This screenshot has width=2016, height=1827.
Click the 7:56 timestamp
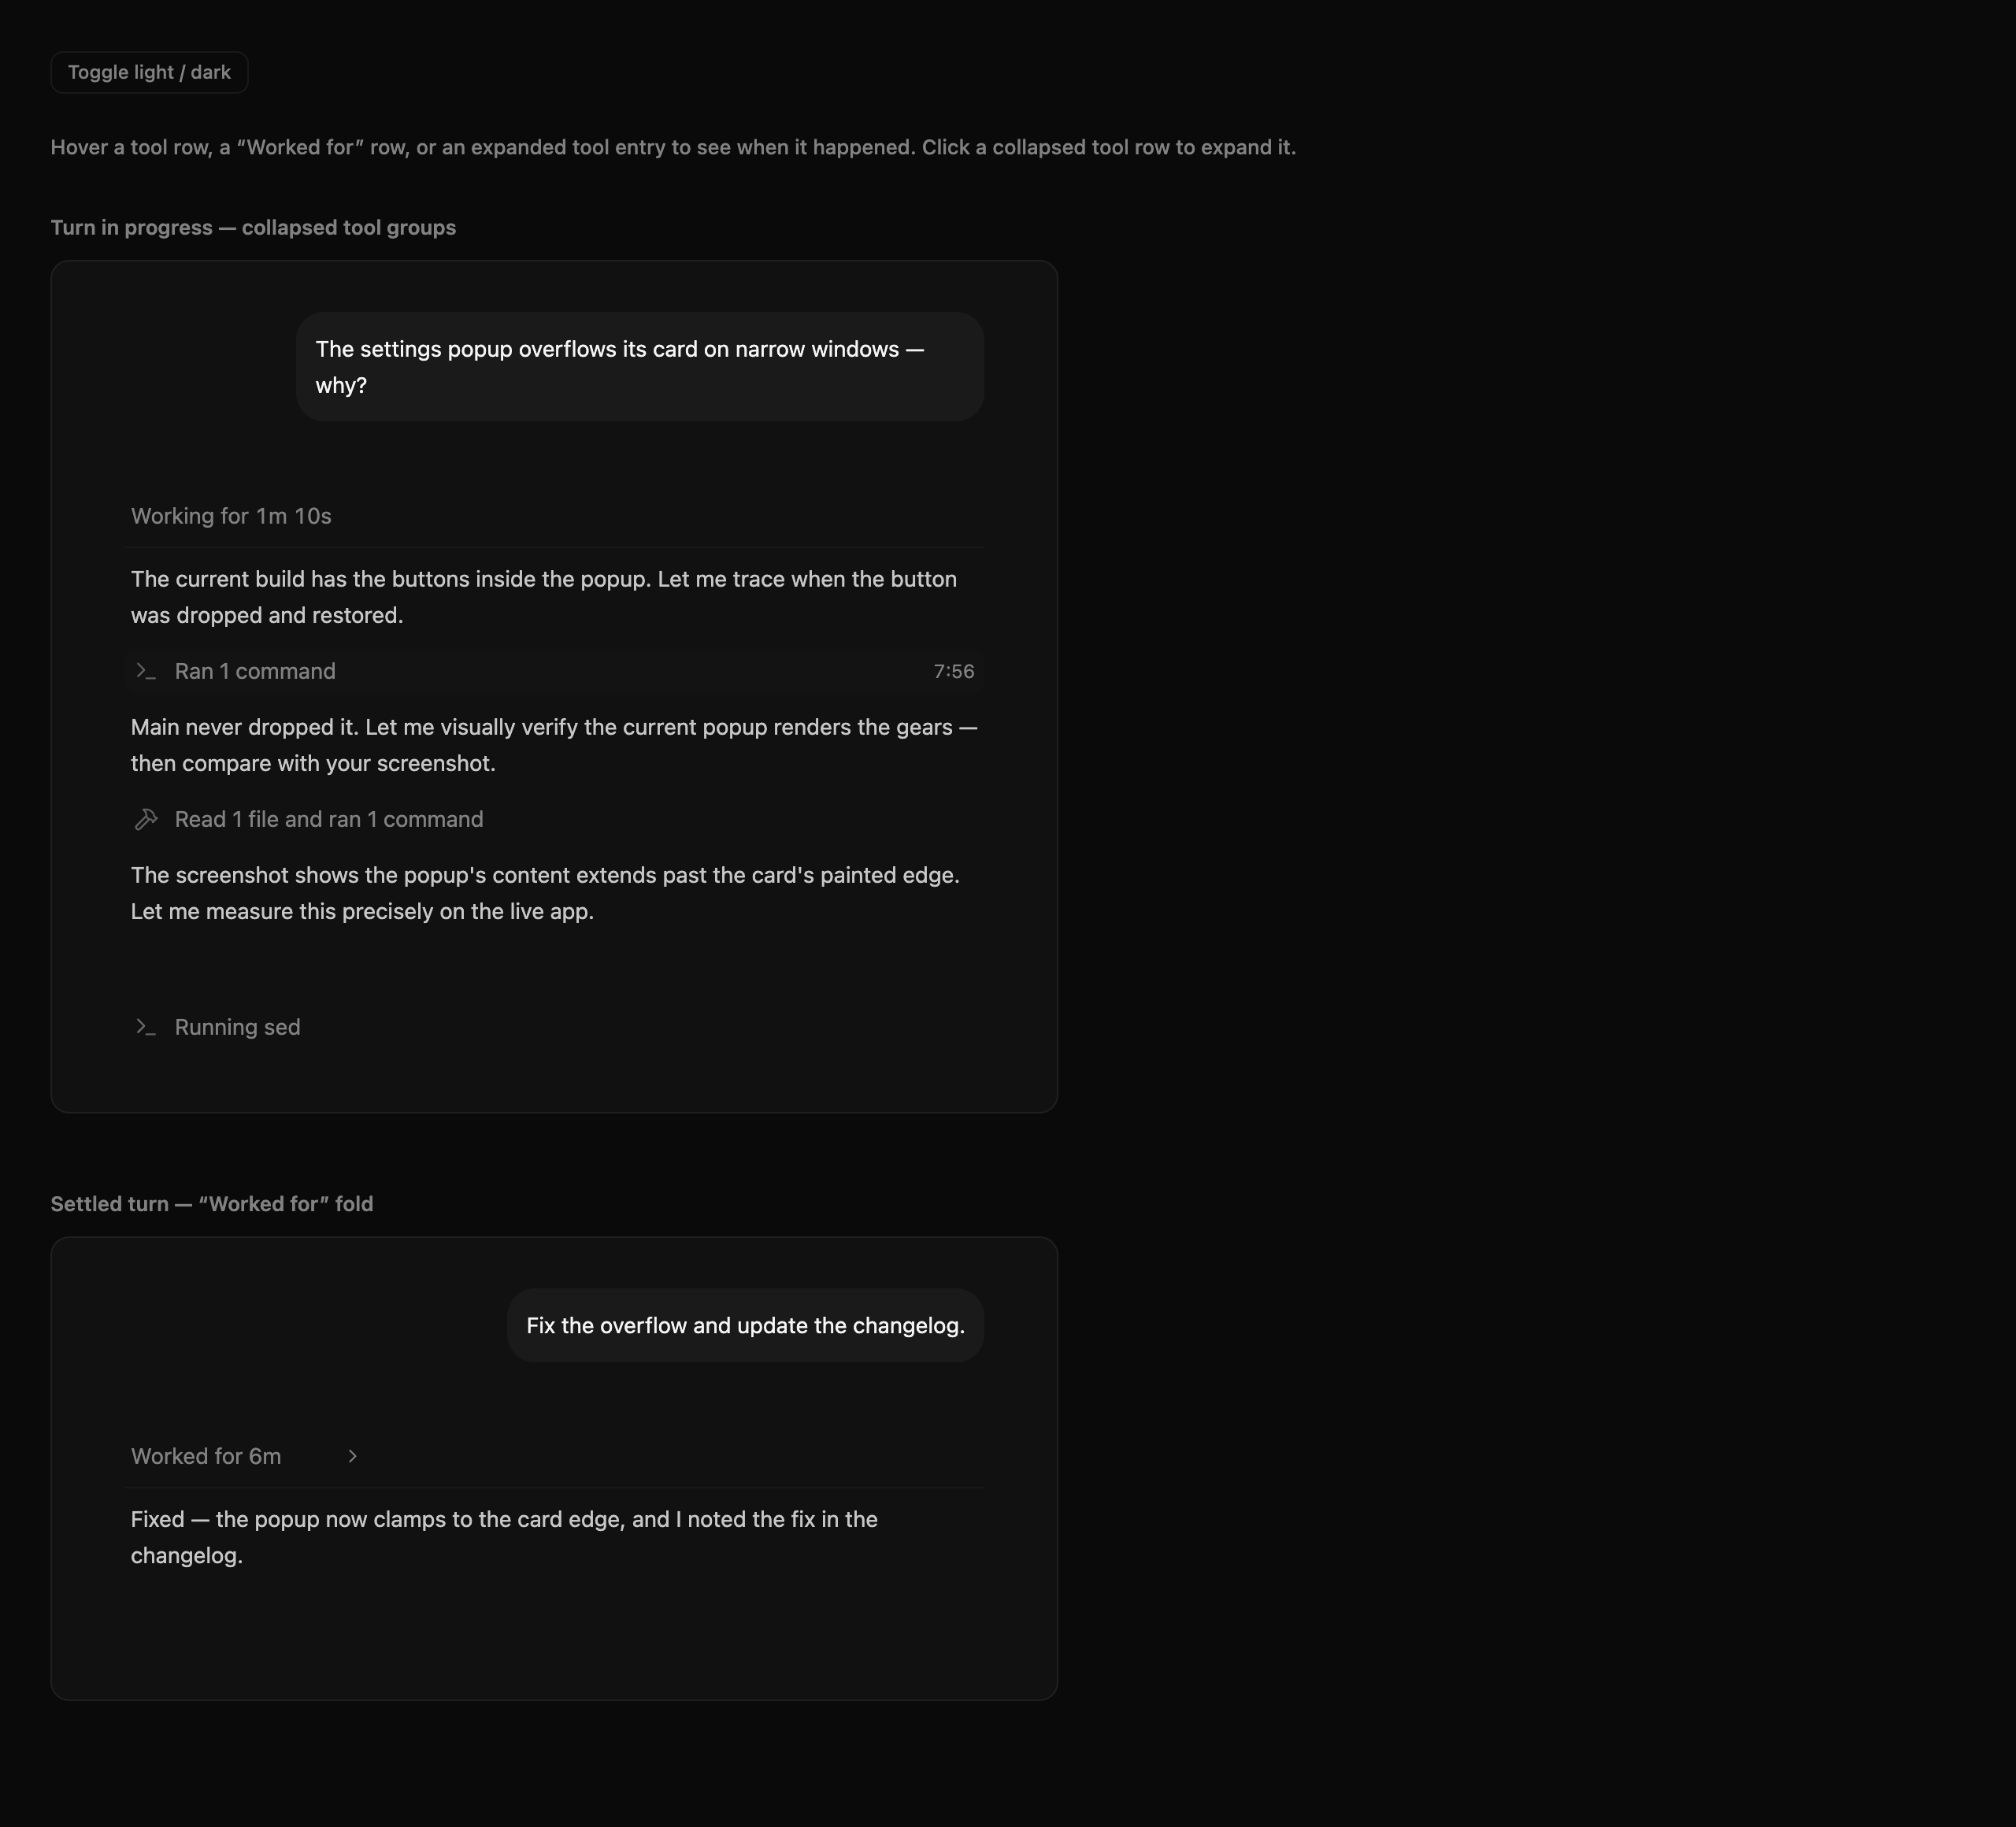953,671
